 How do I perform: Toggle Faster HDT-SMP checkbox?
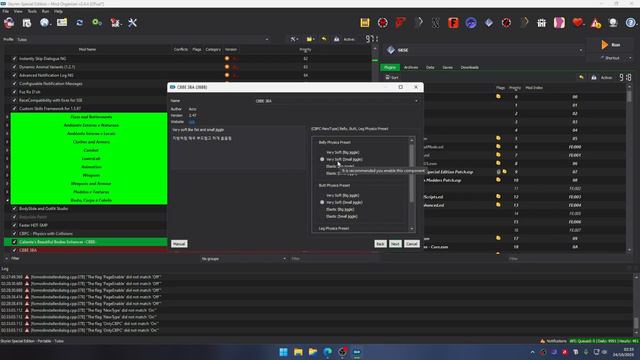[14, 225]
